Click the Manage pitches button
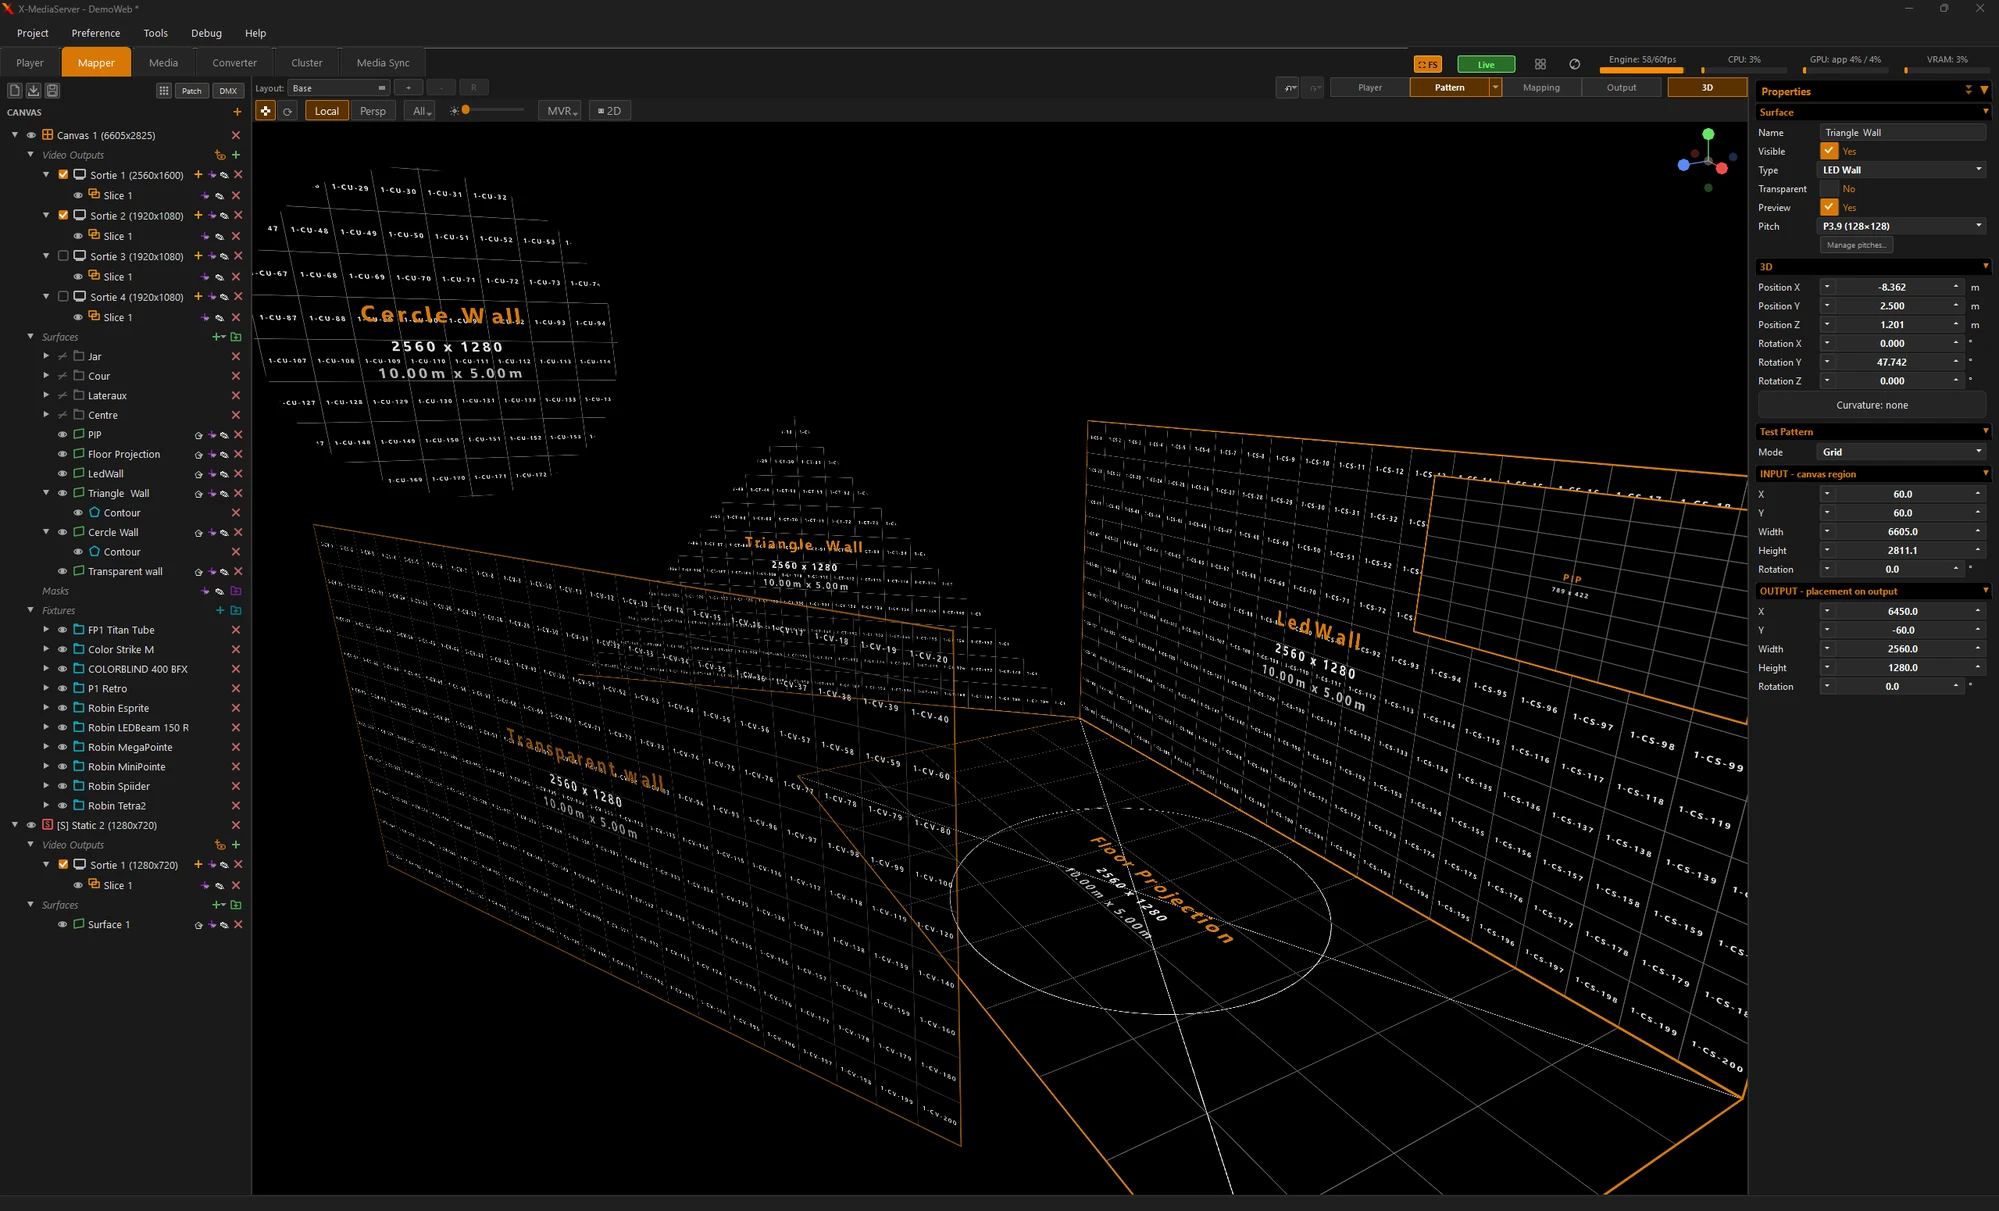The image size is (1999, 1211). tap(1856, 245)
